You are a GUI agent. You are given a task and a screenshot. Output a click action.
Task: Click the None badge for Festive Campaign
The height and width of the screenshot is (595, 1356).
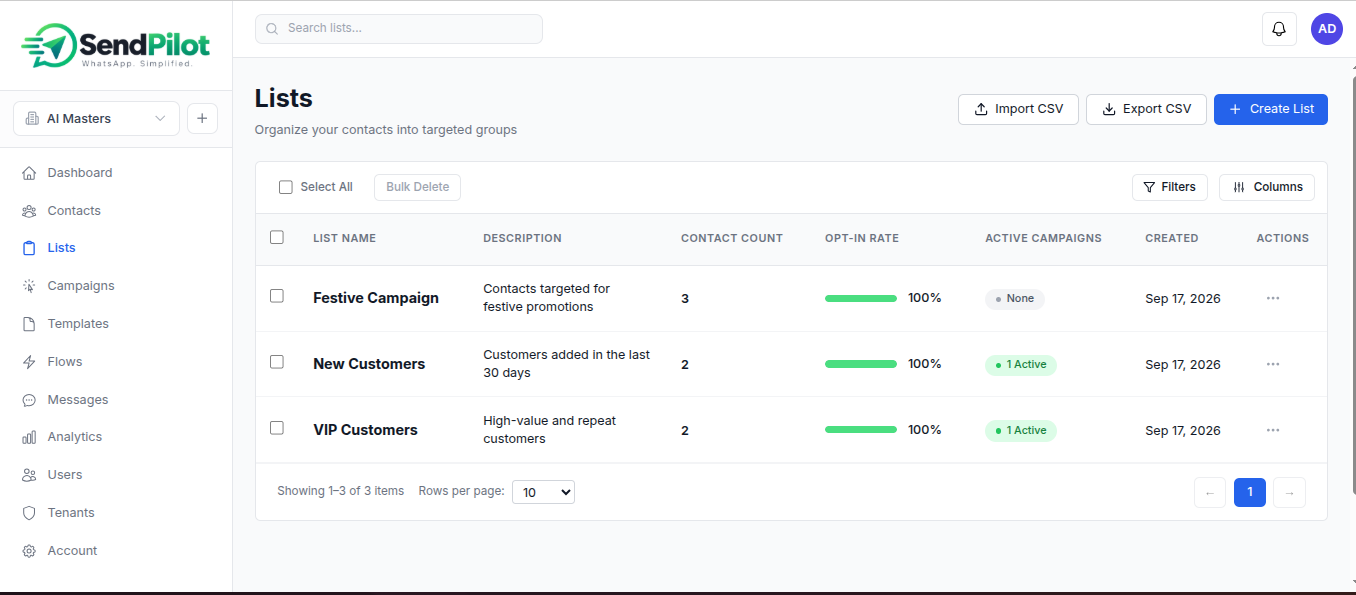click(1015, 299)
